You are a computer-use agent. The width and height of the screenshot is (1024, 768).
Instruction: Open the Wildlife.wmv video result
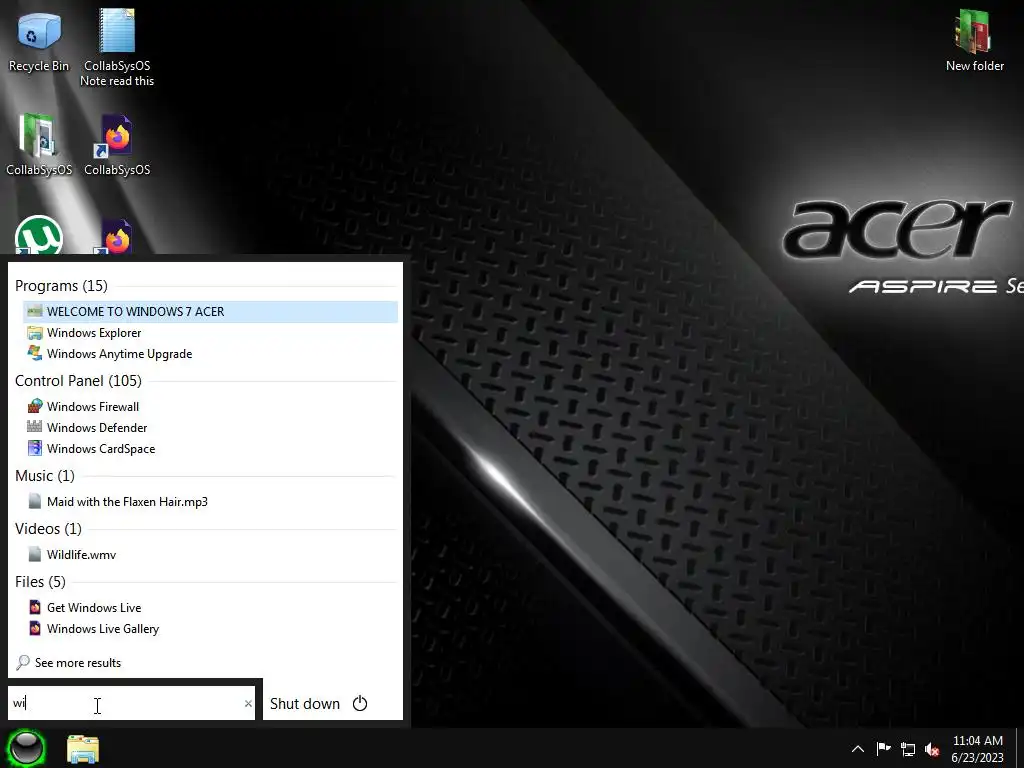[x=210, y=554]
